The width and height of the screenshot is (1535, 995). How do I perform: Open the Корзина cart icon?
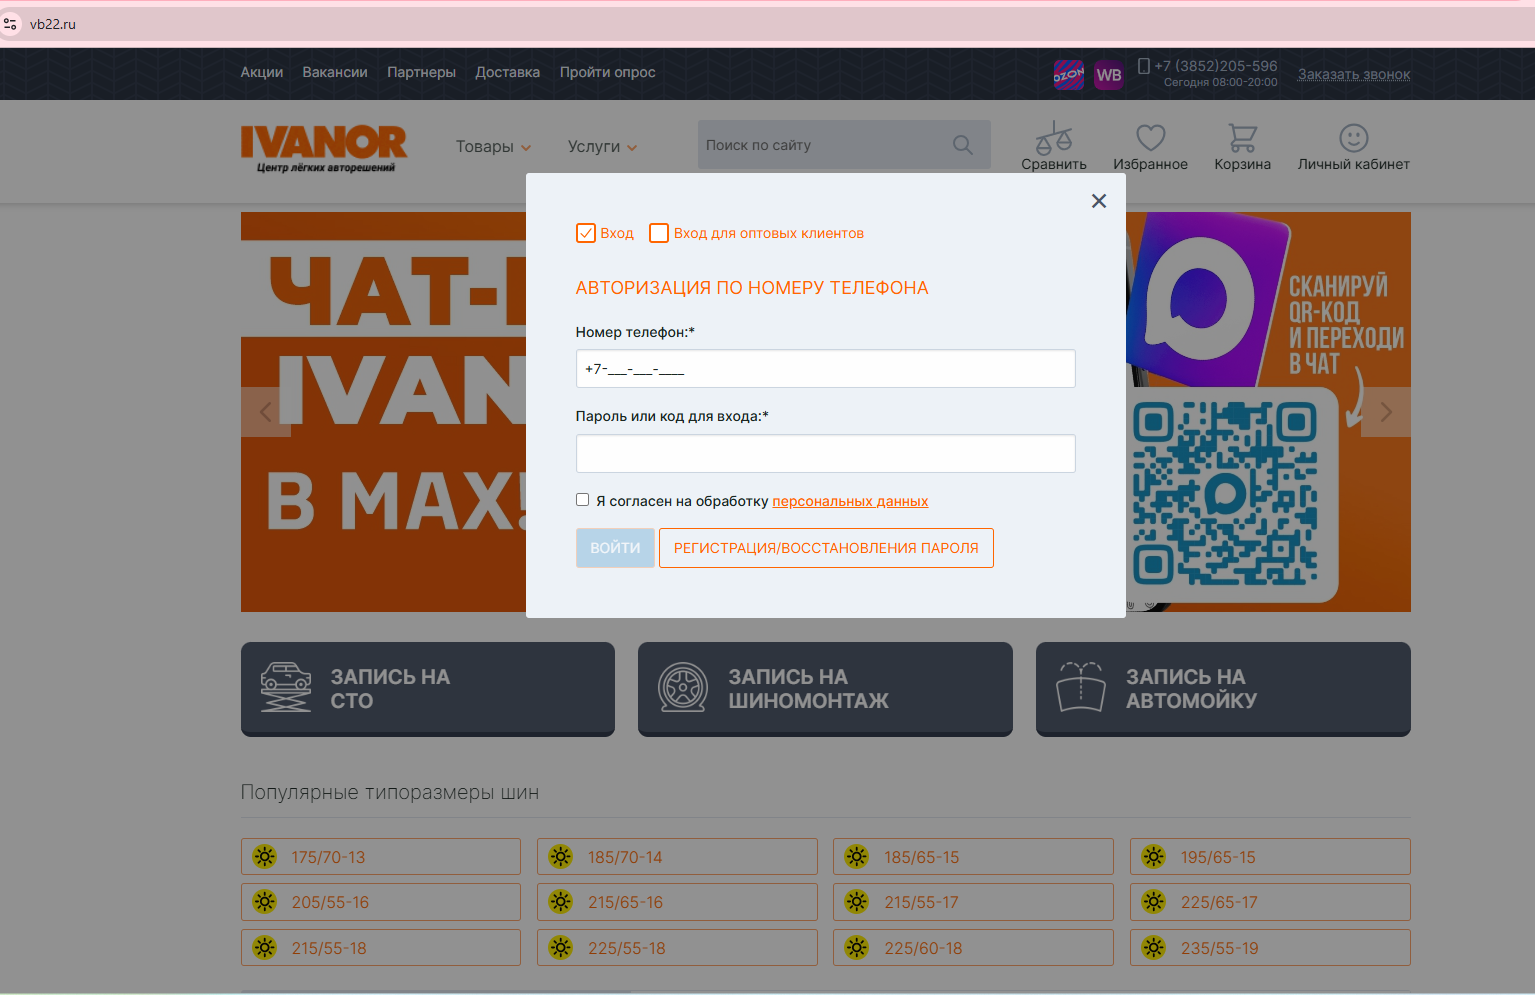[x=1242, y=138]
